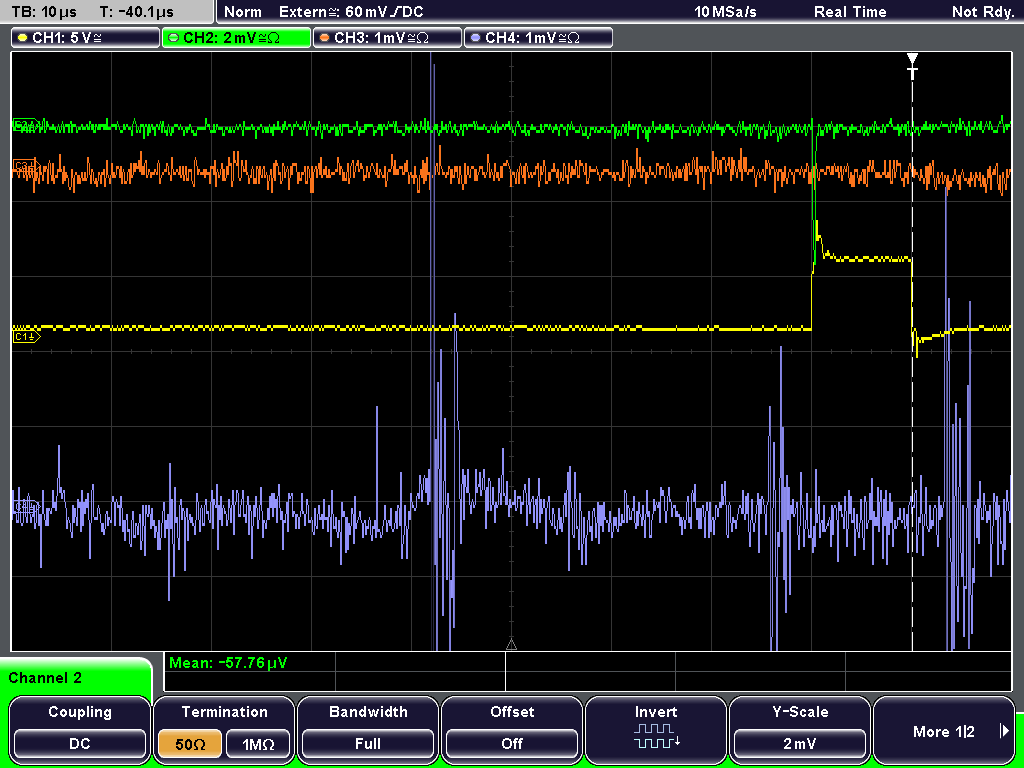1024x768 pixels.
Task: Open Bandwidth Full setting
Action: (x=368, y=729)
